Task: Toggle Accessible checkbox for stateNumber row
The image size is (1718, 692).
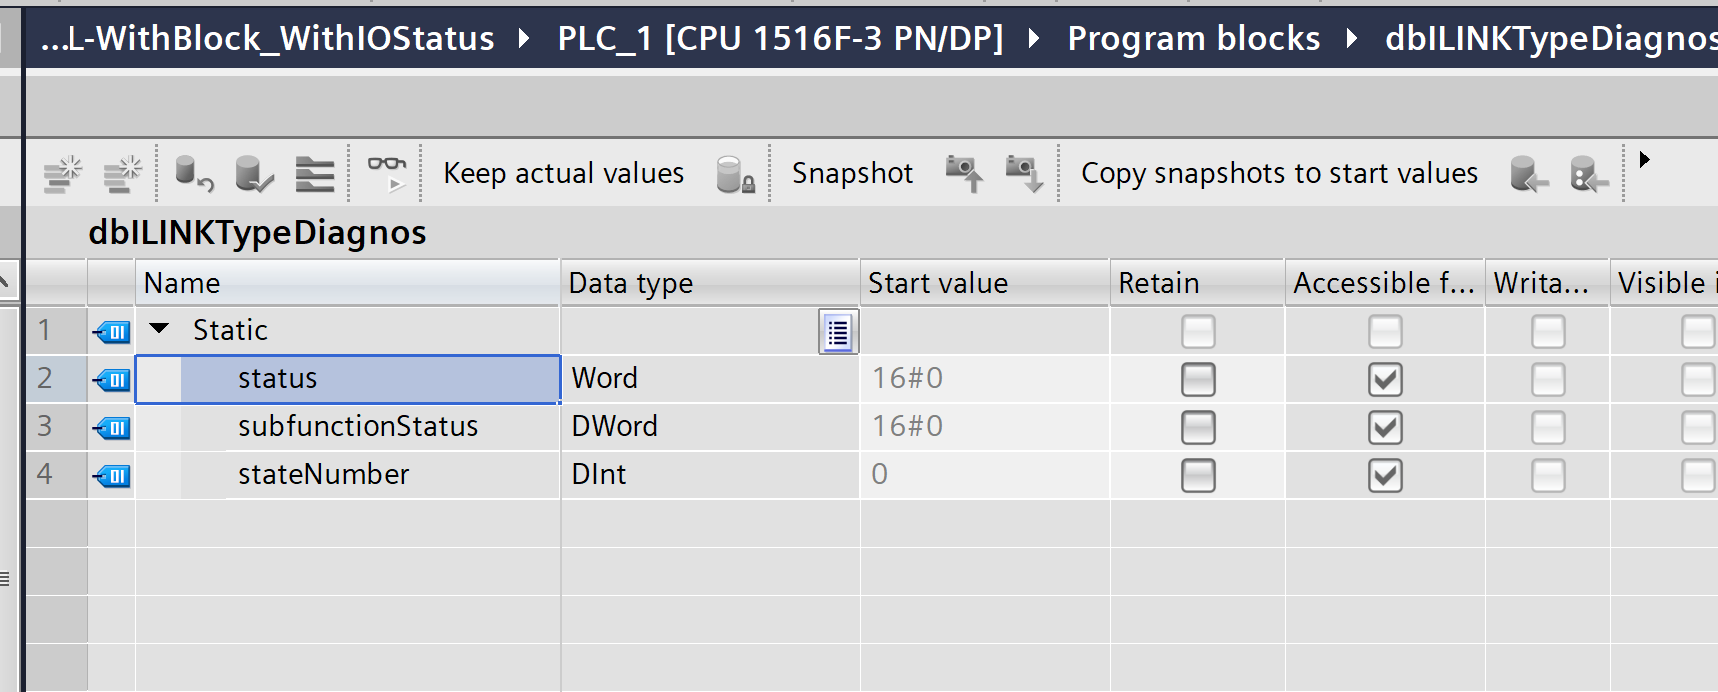Action: [1385, 475]
